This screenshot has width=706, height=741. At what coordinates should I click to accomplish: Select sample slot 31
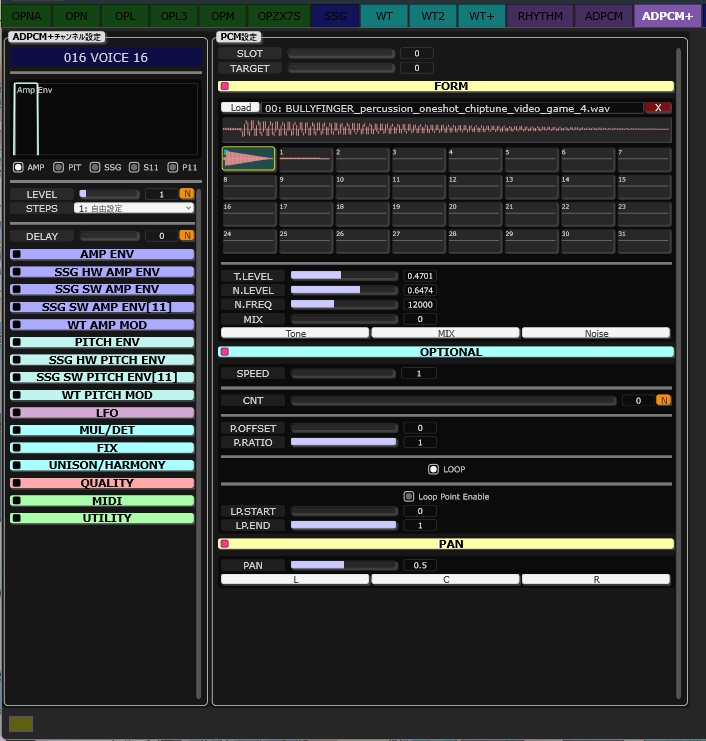point(644,241)
